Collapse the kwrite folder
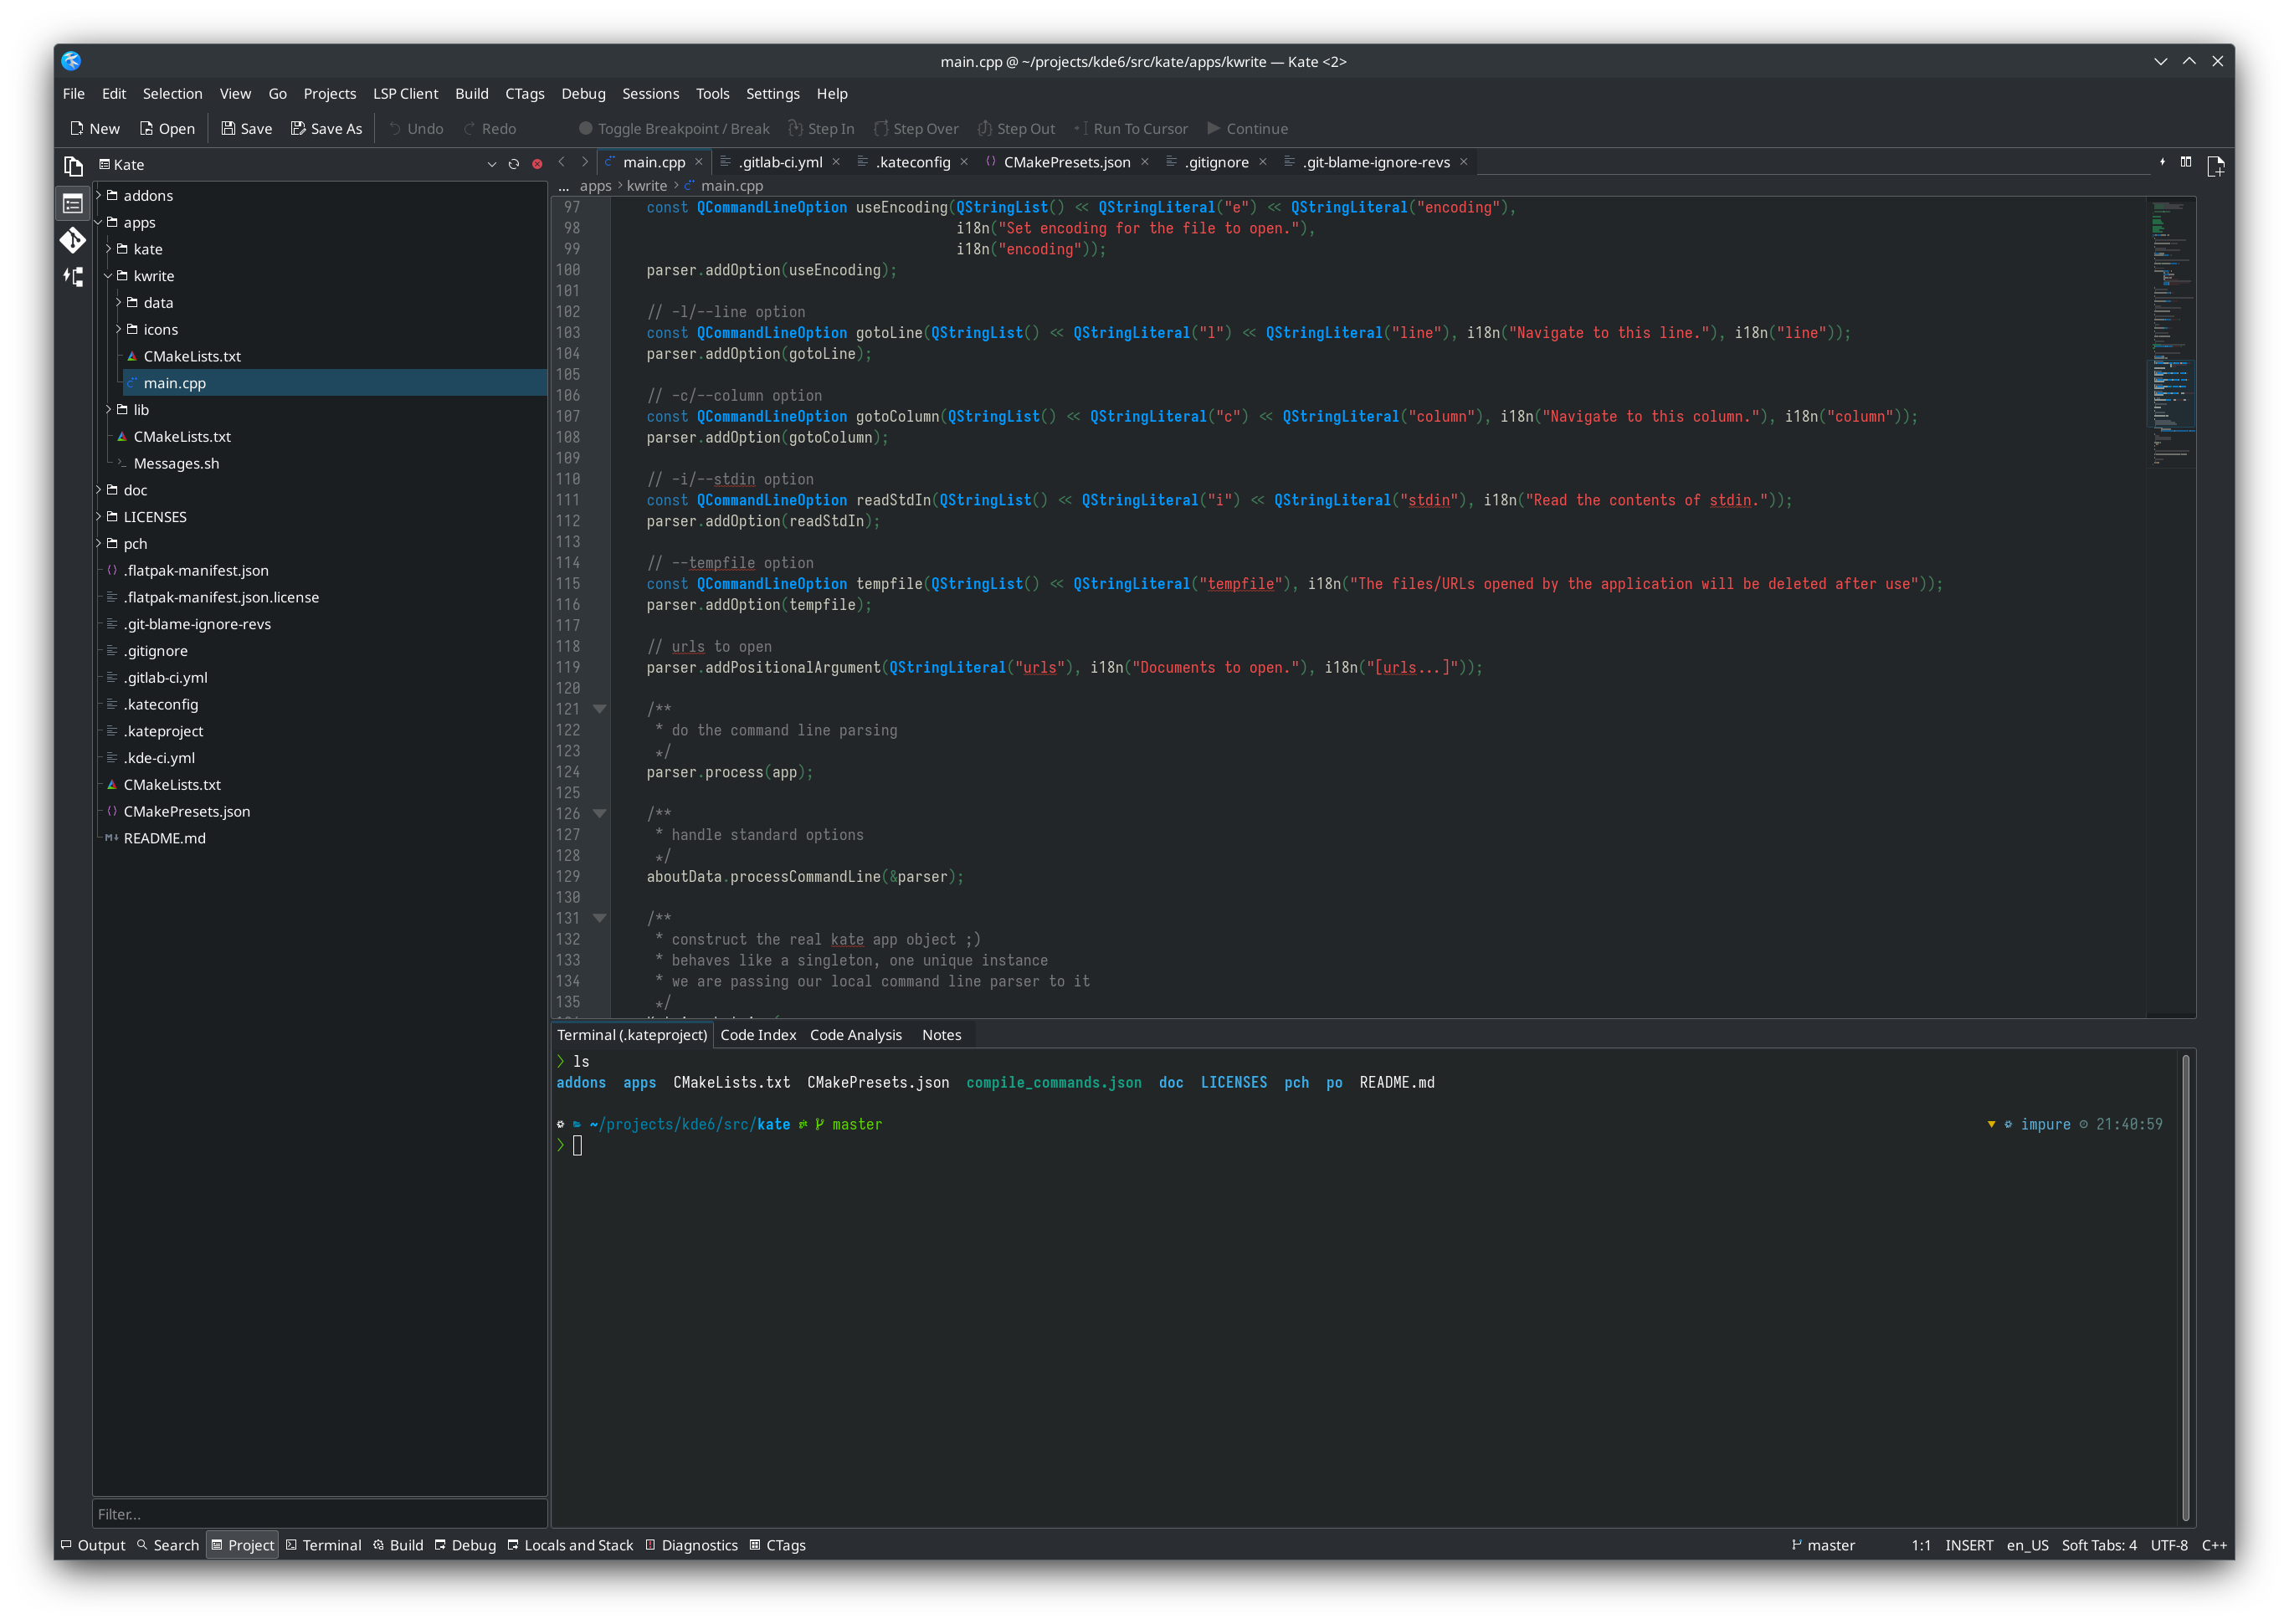The height and width of the screenshot is (1624, 2289). pos(109,275)
